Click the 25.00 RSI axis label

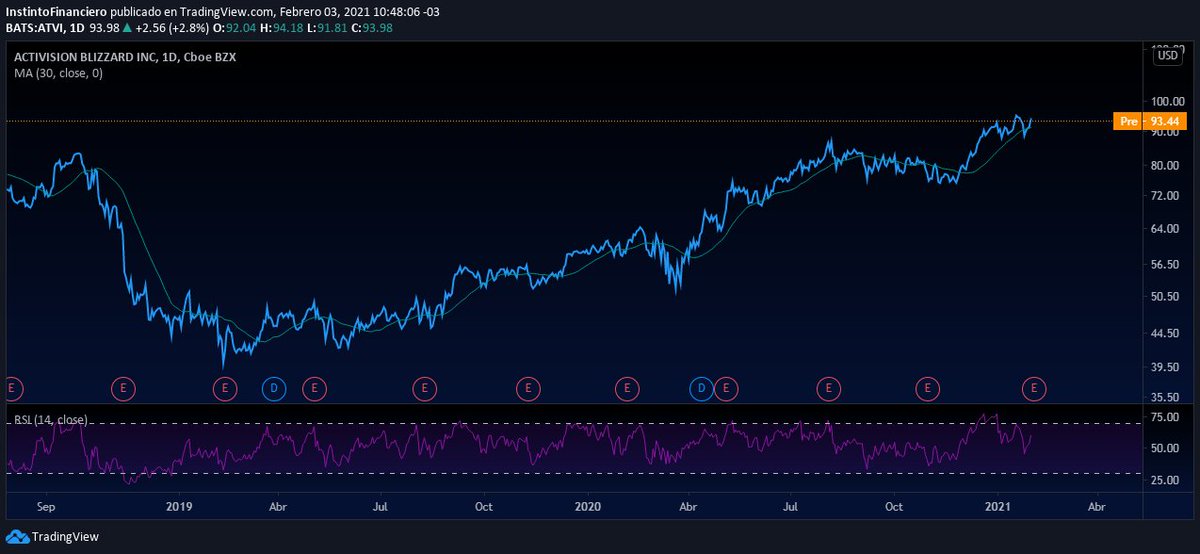(1166, 480)
